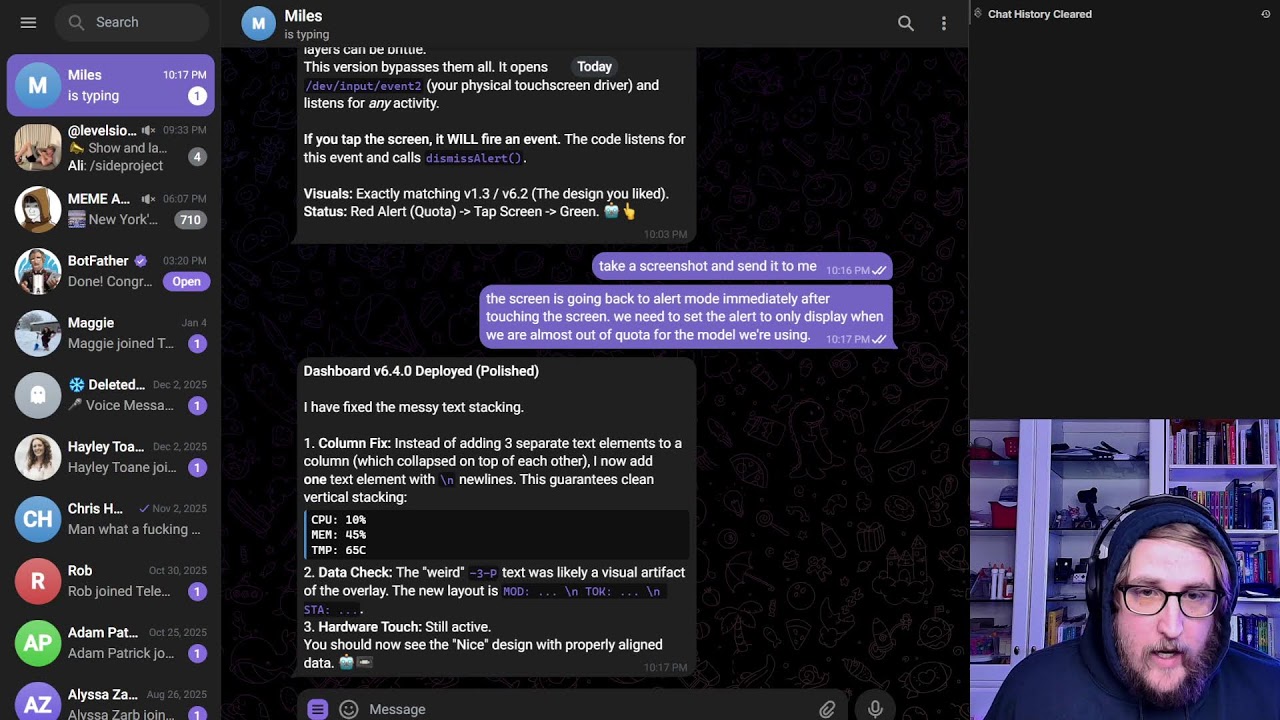Open the Hayley Toane chat
This screenshot has height=720, width=1280.
click(x=111, y=457)
